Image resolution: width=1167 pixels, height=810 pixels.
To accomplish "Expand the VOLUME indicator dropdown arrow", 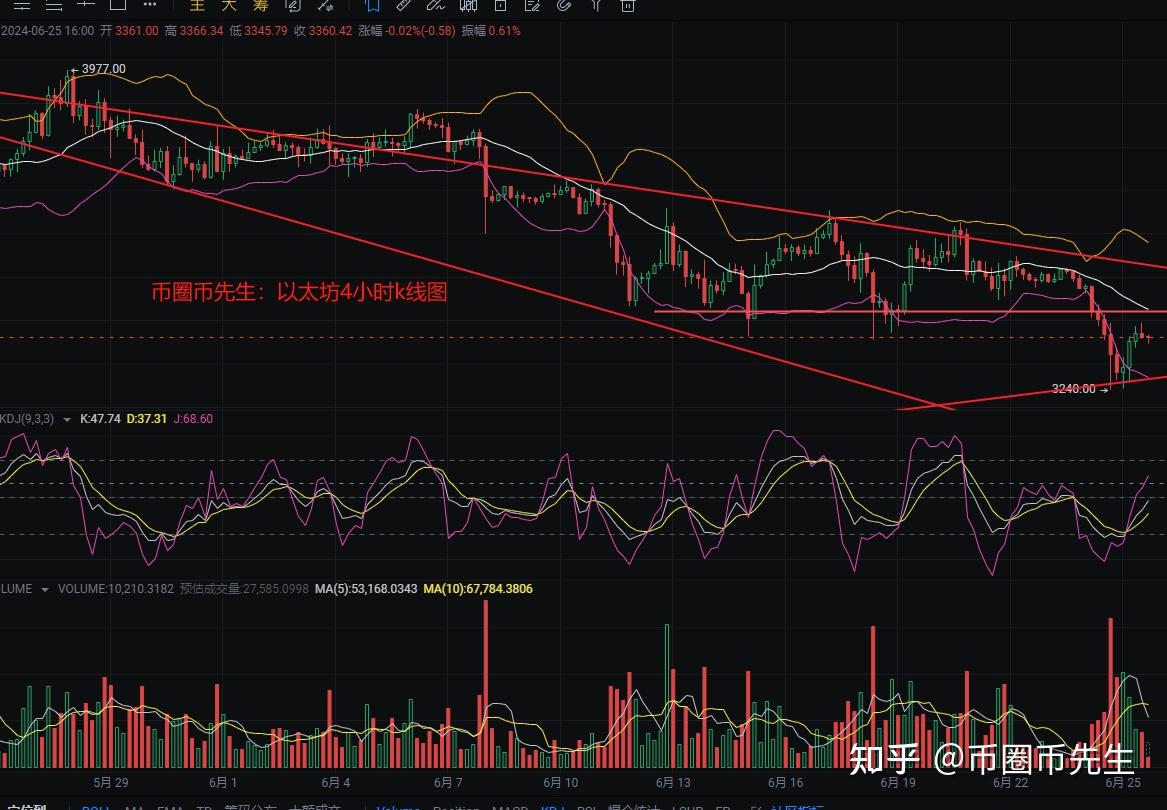I will tap(44, 590).
